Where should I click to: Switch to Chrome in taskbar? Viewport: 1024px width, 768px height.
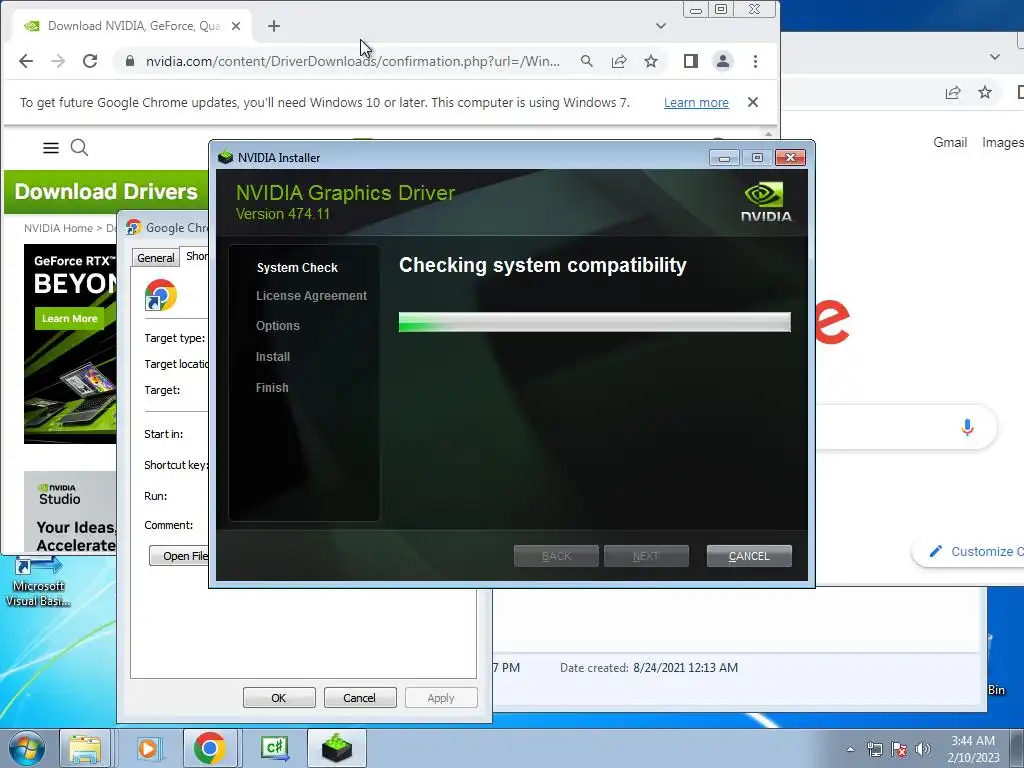(210, 748)
